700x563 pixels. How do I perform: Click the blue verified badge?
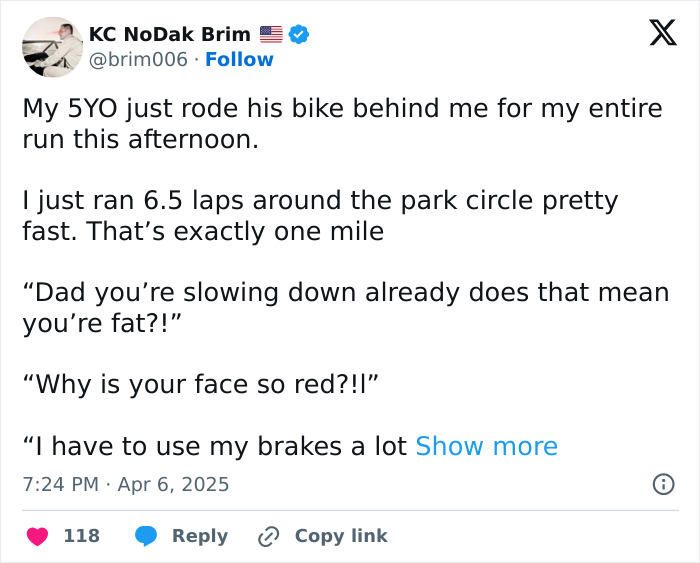coord(299,34)
